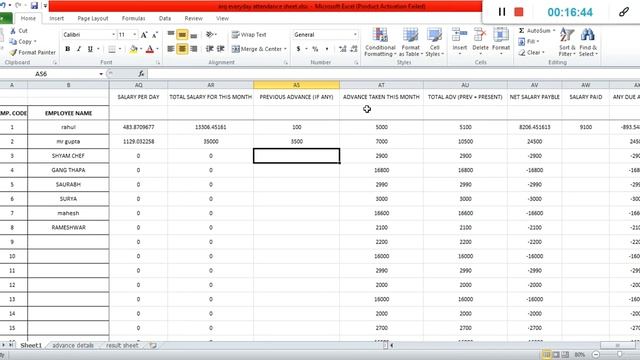
Task: Toggle Center alignment
Action: point(182,49)
